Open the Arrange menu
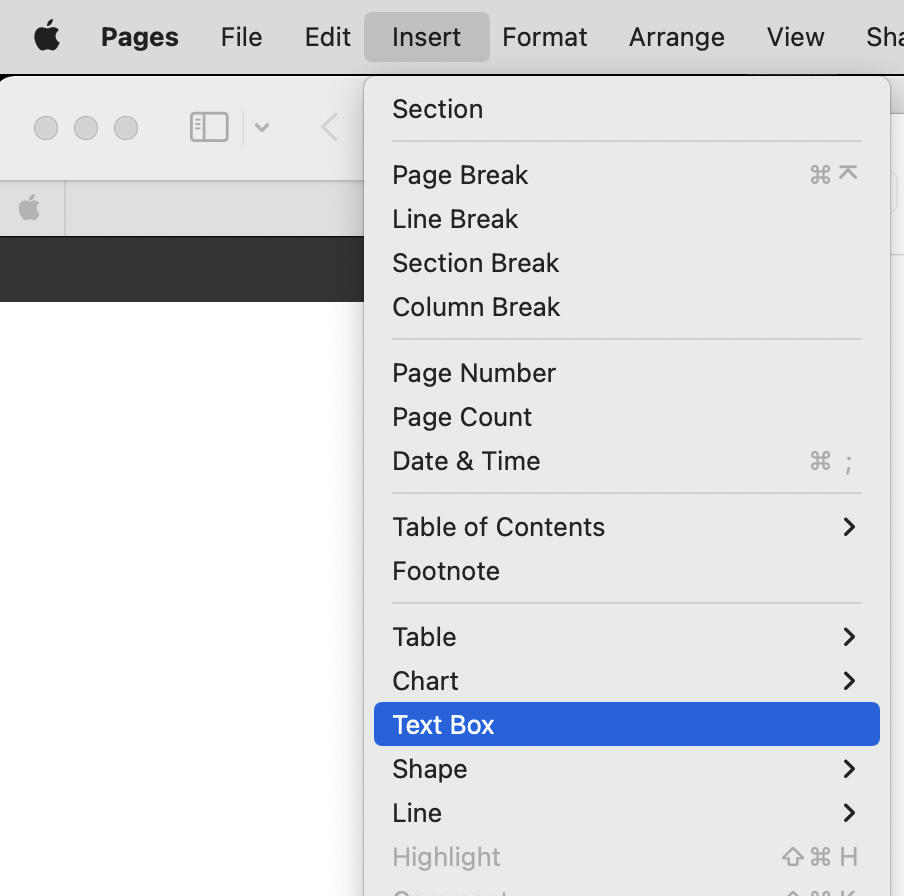This screenshot has width=904, height=896. [677, 37]
